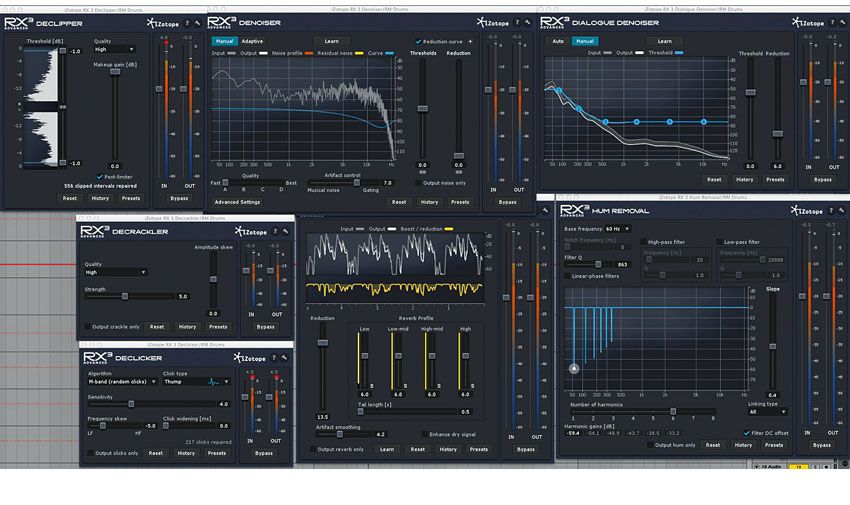This screenshot has width=850, height=505.
Task: Select first harmonic node in Hum Removal graph
Action: coord(574,368)
